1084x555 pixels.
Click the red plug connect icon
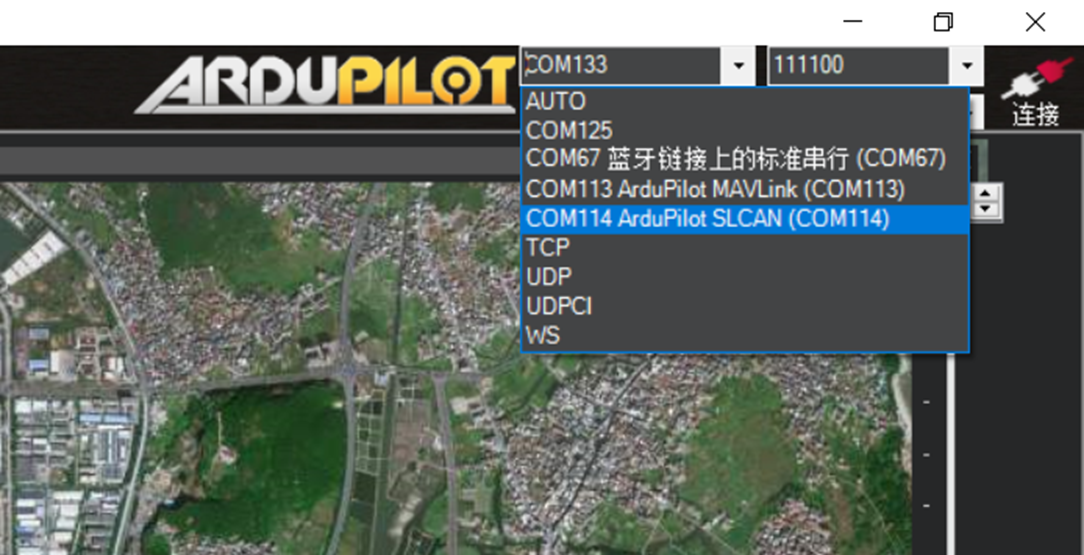tap(1034, 77)
